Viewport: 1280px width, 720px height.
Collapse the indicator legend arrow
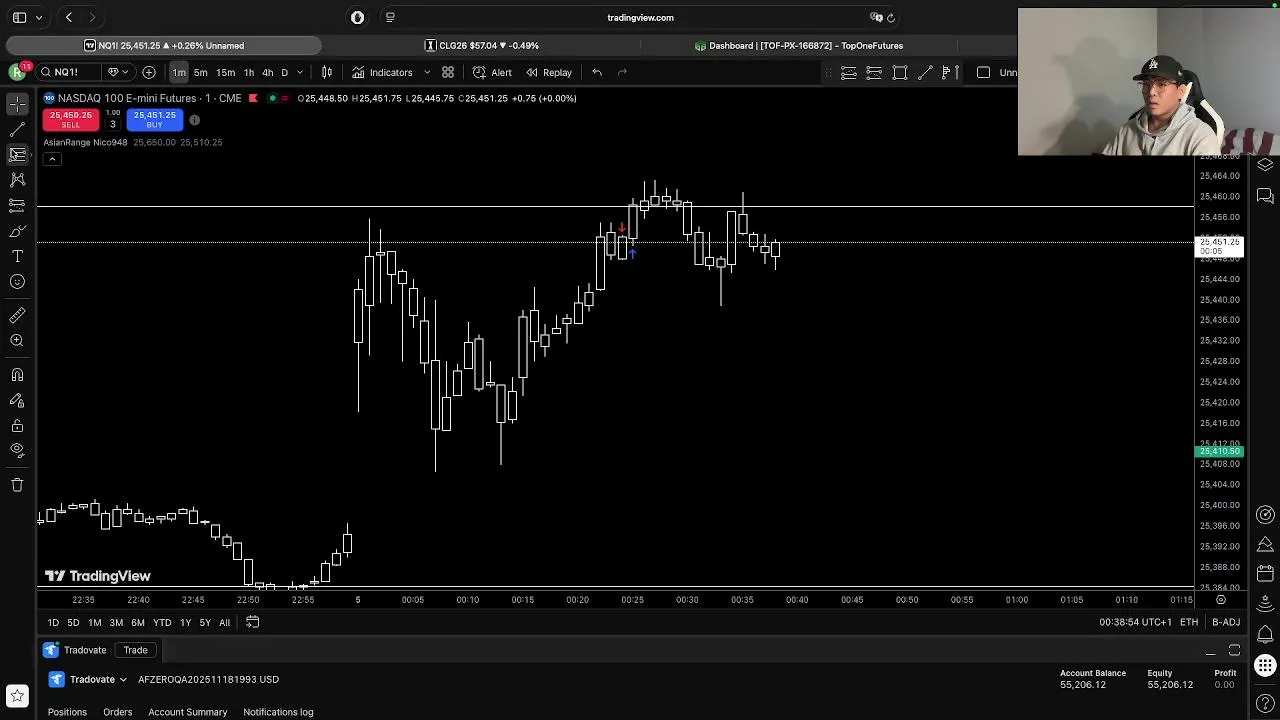point(52,159)
